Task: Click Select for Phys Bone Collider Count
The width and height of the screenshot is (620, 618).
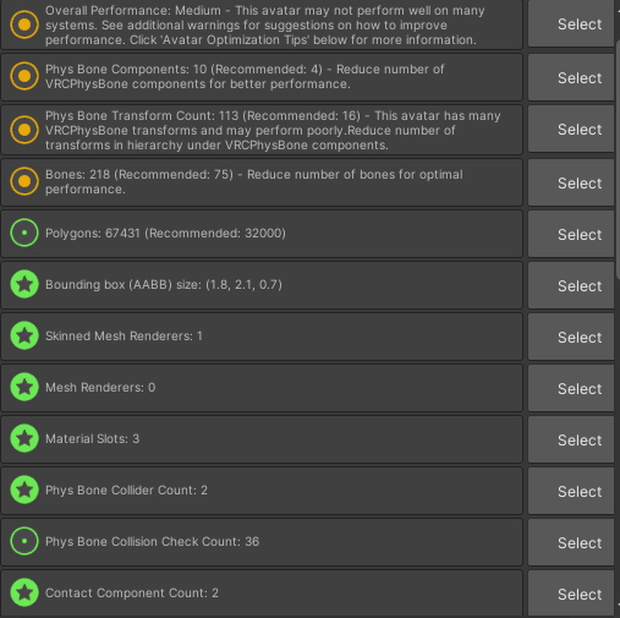Action: click(571, 491)
